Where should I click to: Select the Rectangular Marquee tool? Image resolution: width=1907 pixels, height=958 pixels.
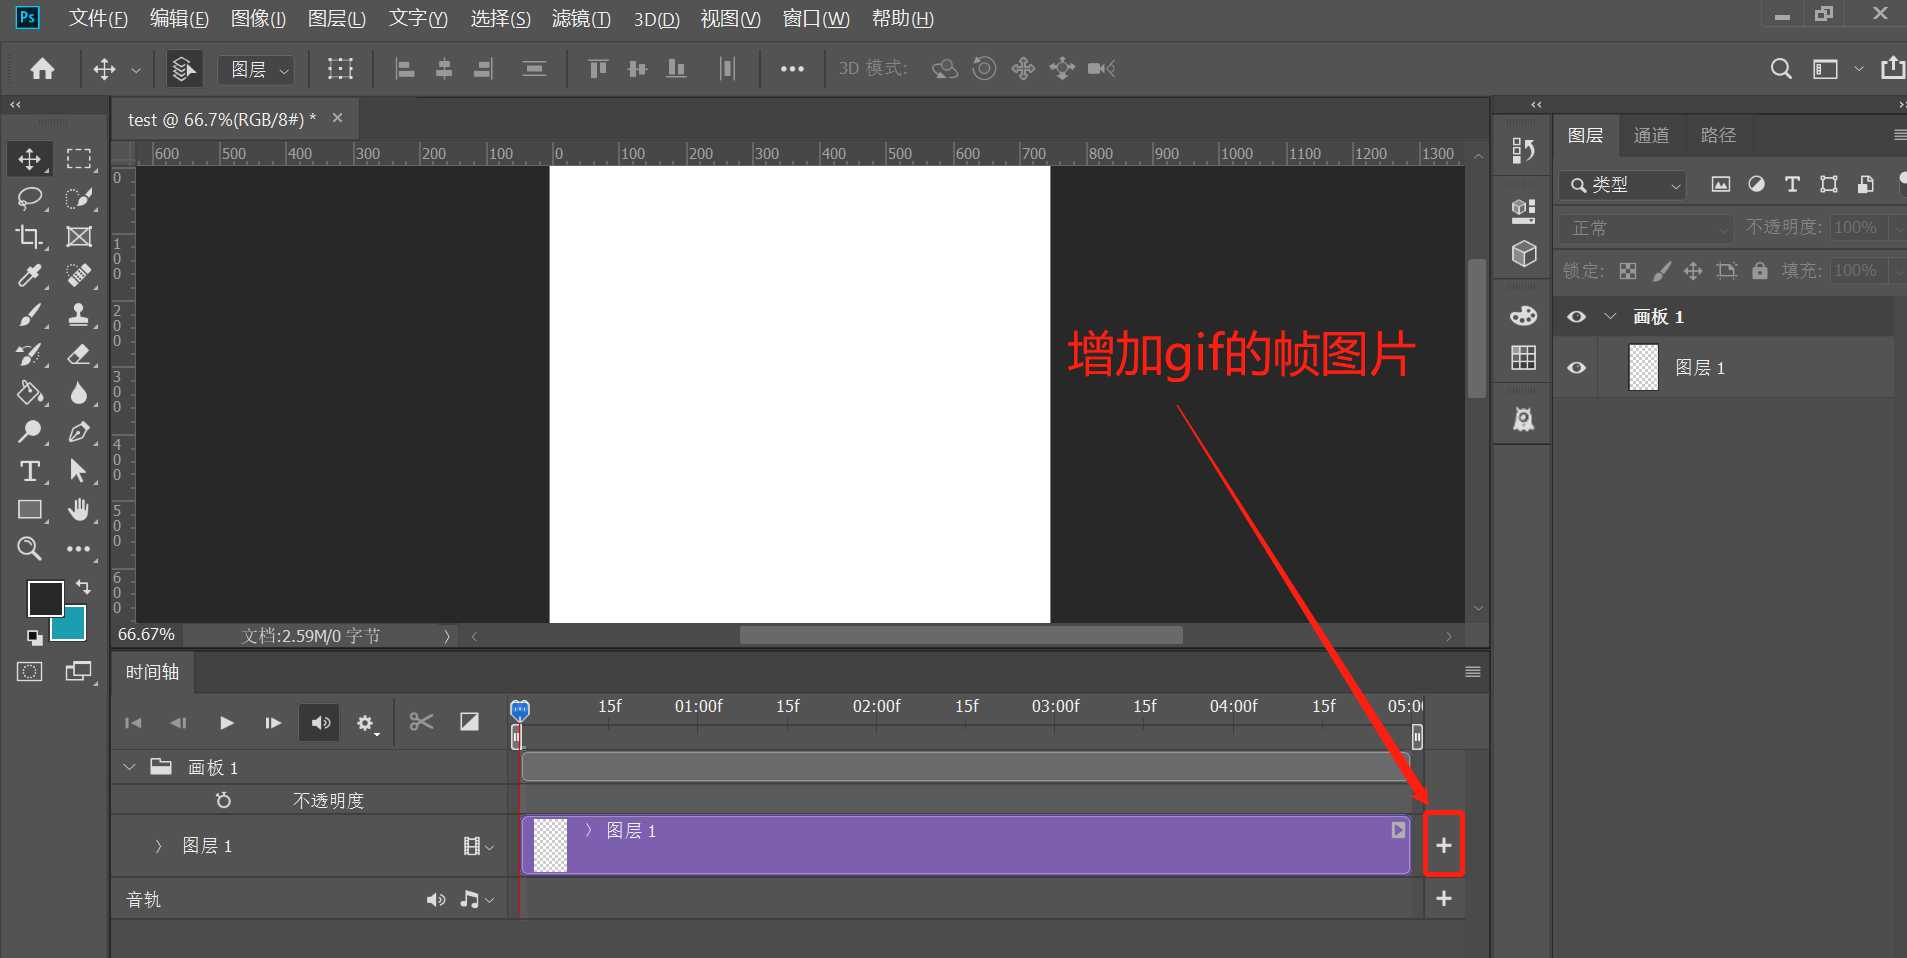(79, 159)
